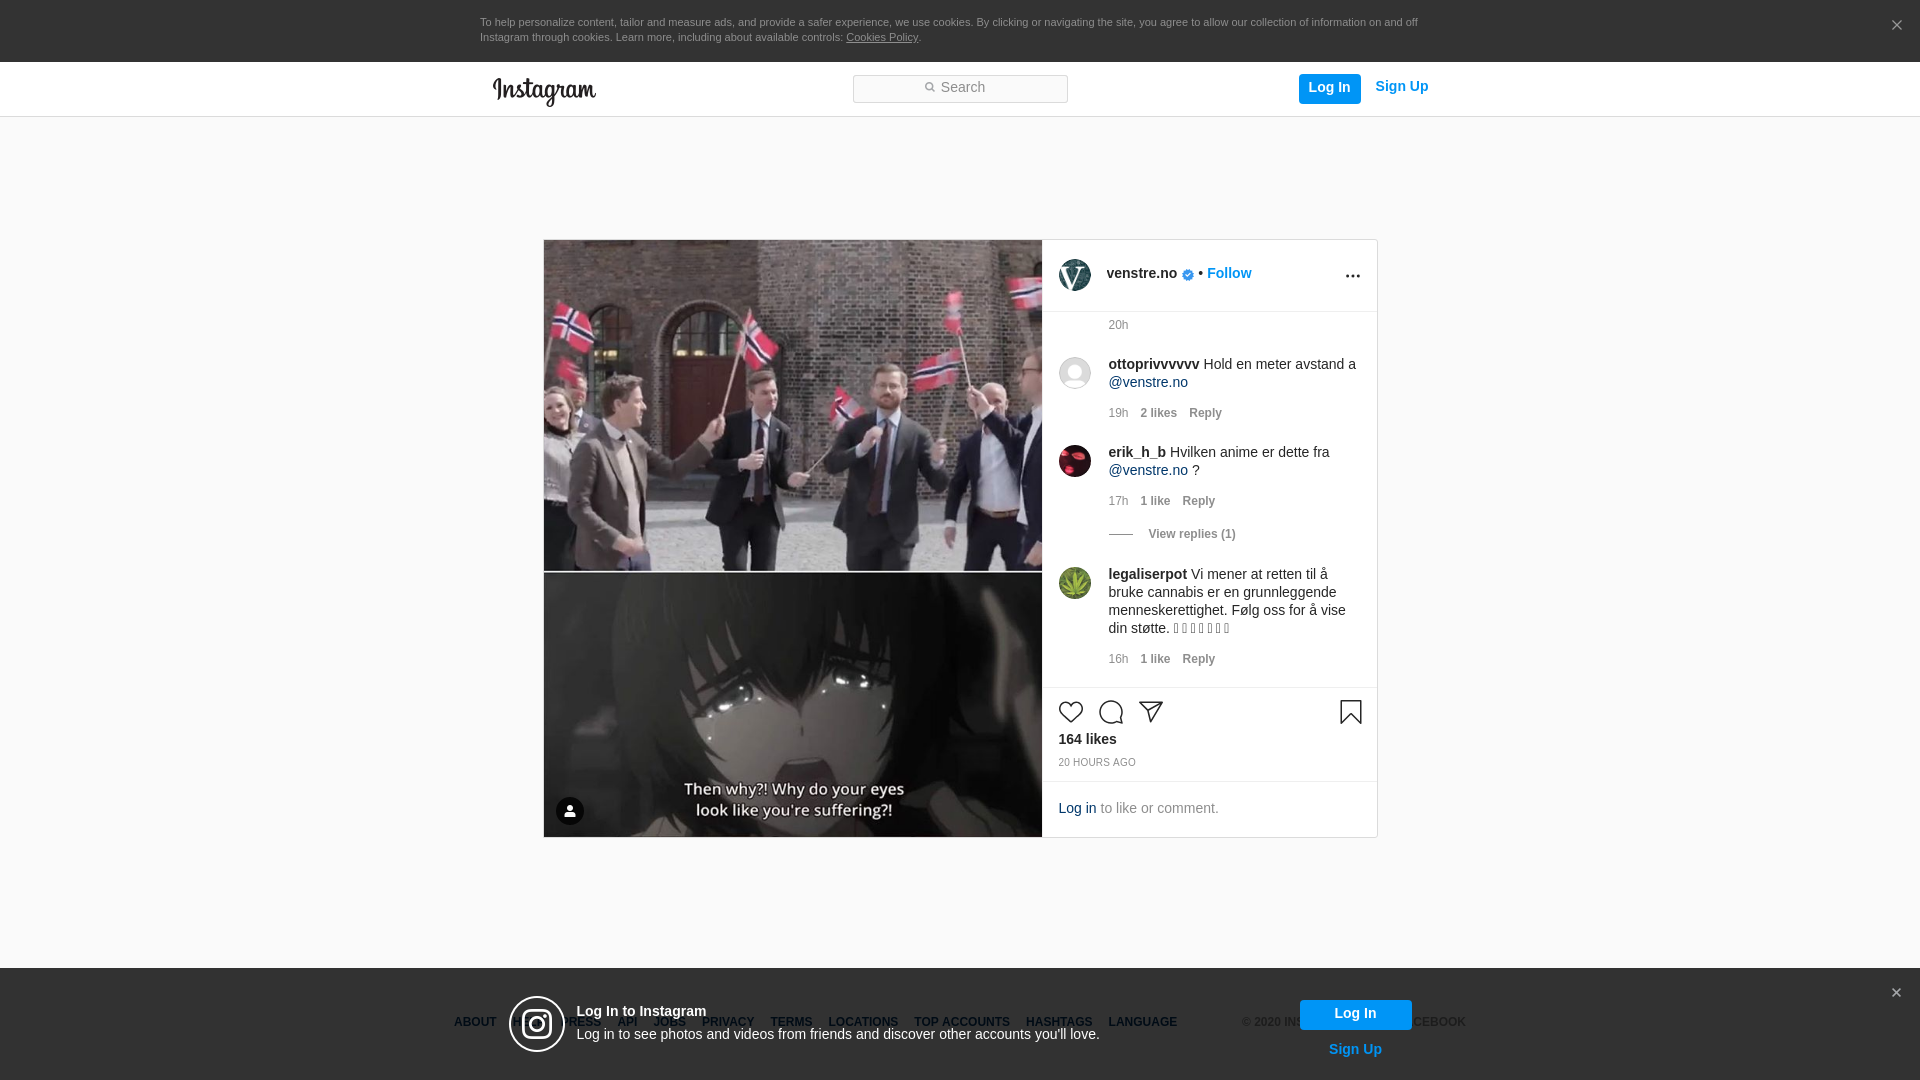Click Log In in bottom banner

click(1356, 1014)
